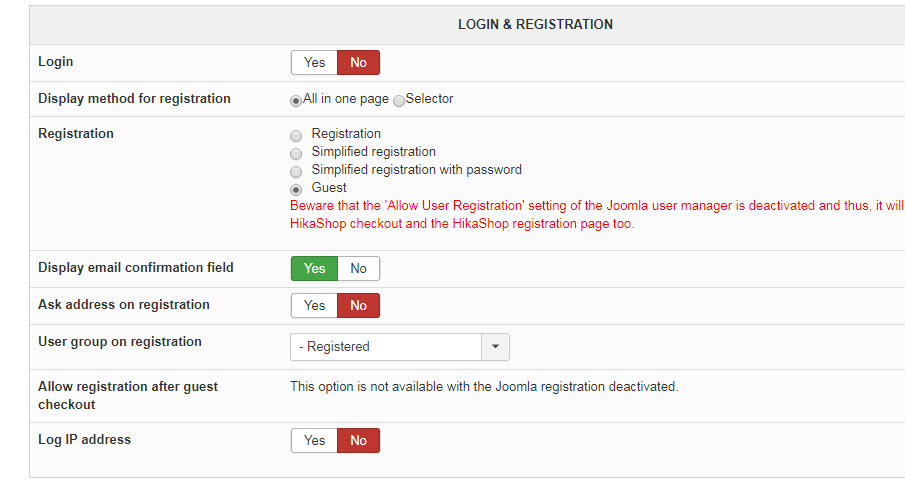Image resolution: width=905 pixels, height=489 pixels.
Task: Pick Simplified registration with password
Action: pos(295,171)
